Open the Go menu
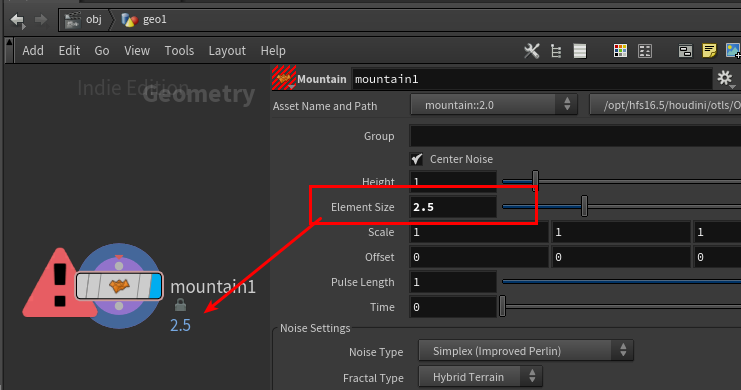The height and width of the screenshot is (390, 741). click(102, 51)
